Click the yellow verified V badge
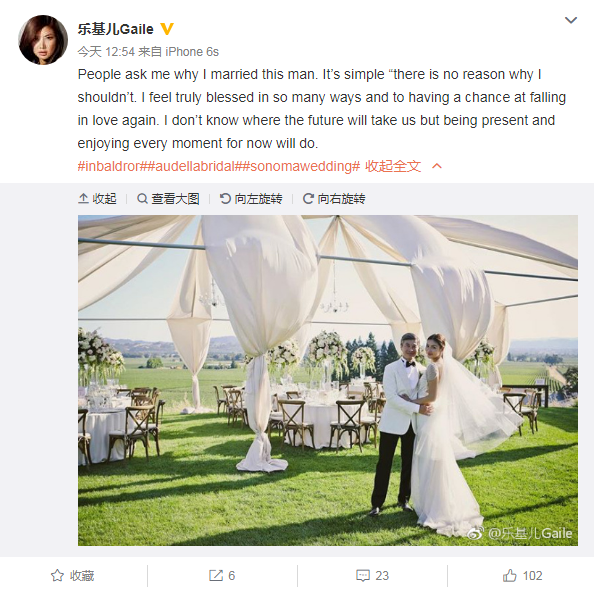The image size is (594, 594). point(167,29)
